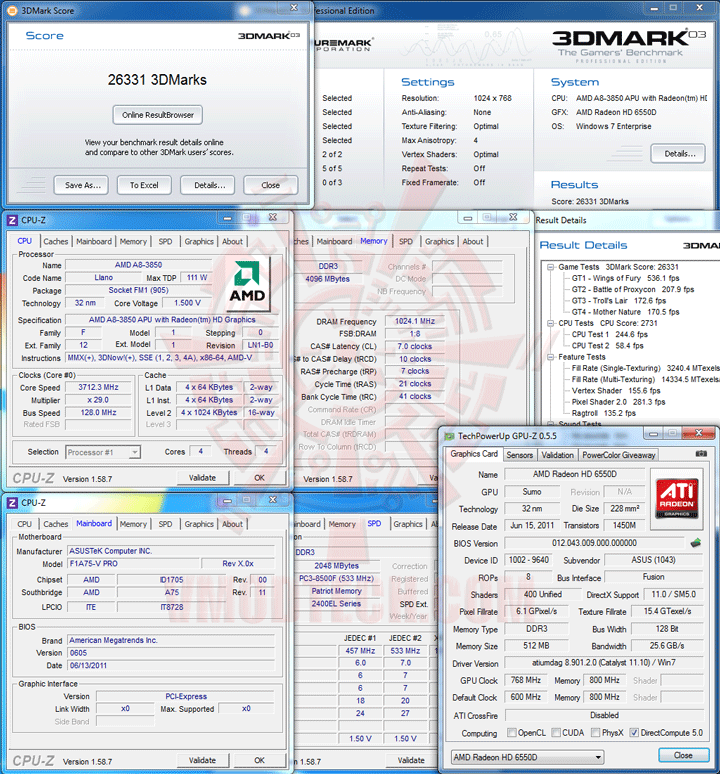
Task: Click the 3DMark Score window title icon
Action: click(12, 10)
